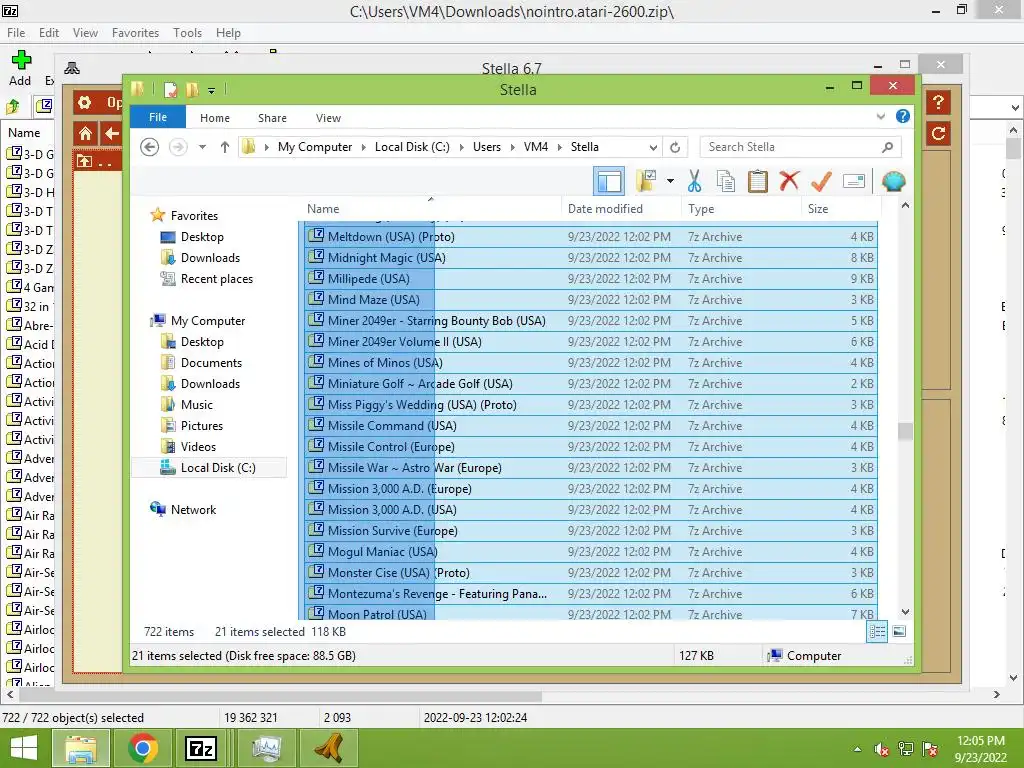Sort by the Type column header
The width and height of the screenshot is (1024, 768).
(x=741, y=208)
